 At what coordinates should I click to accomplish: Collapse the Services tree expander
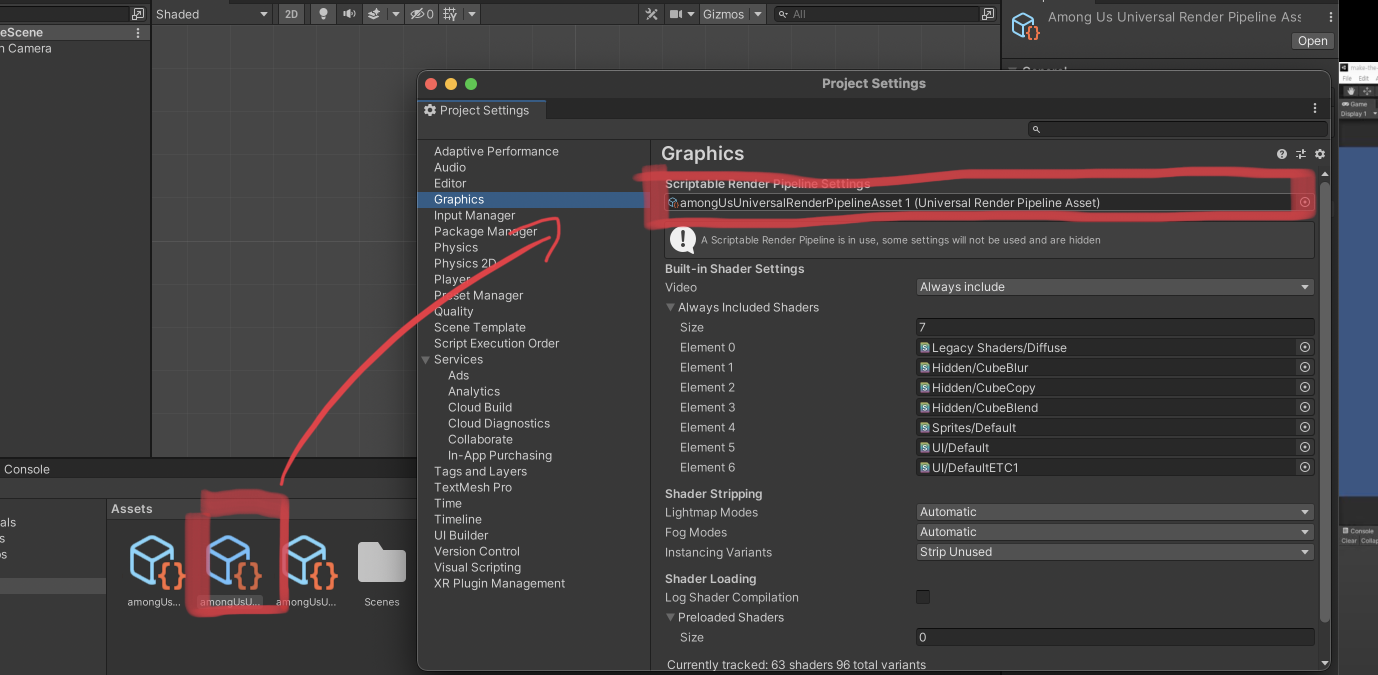(426, 359)
